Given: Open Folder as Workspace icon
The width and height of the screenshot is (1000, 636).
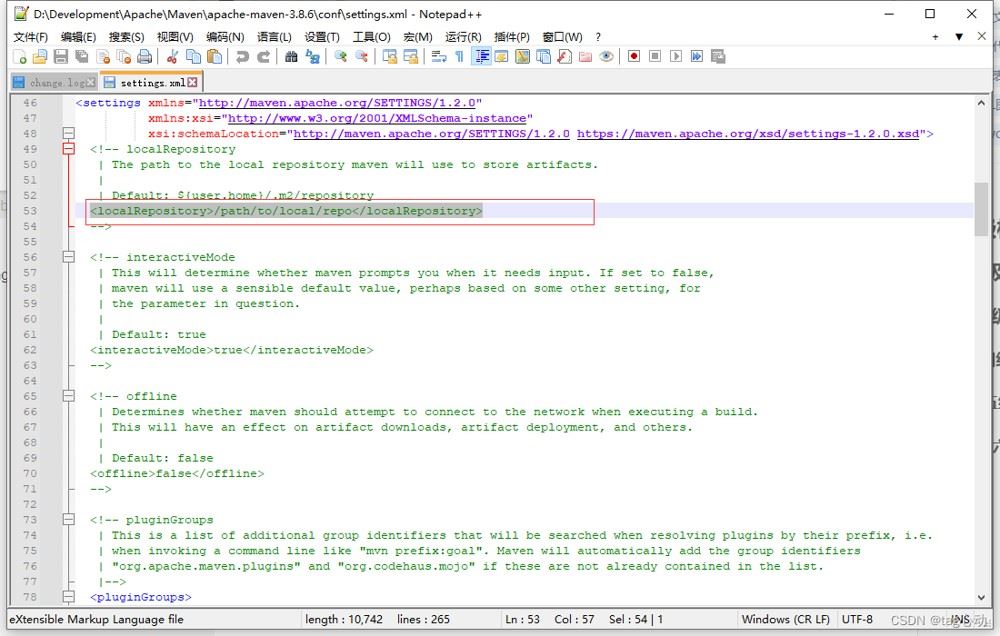Looking at the screenshot, I should pyautogui.click(x=585, y=57).
